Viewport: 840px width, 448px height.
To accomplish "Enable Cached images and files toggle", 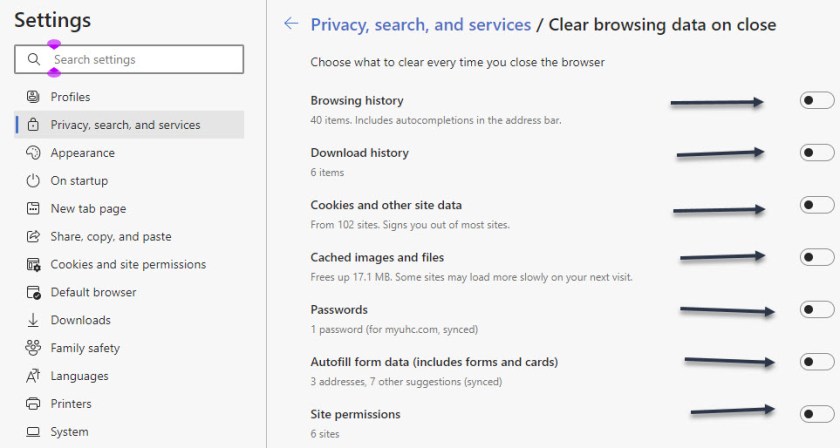I will pyautogui.click(x=816, y=257).
